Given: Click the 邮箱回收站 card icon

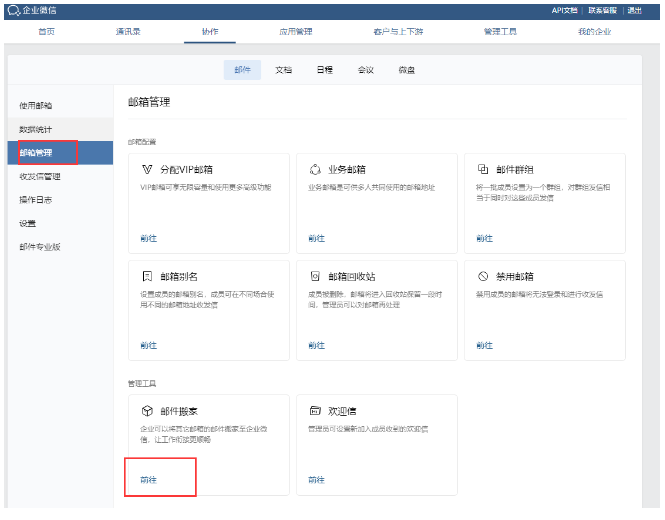Looking at the screenshot, I should pyautogui.click(x=315, y=276).
